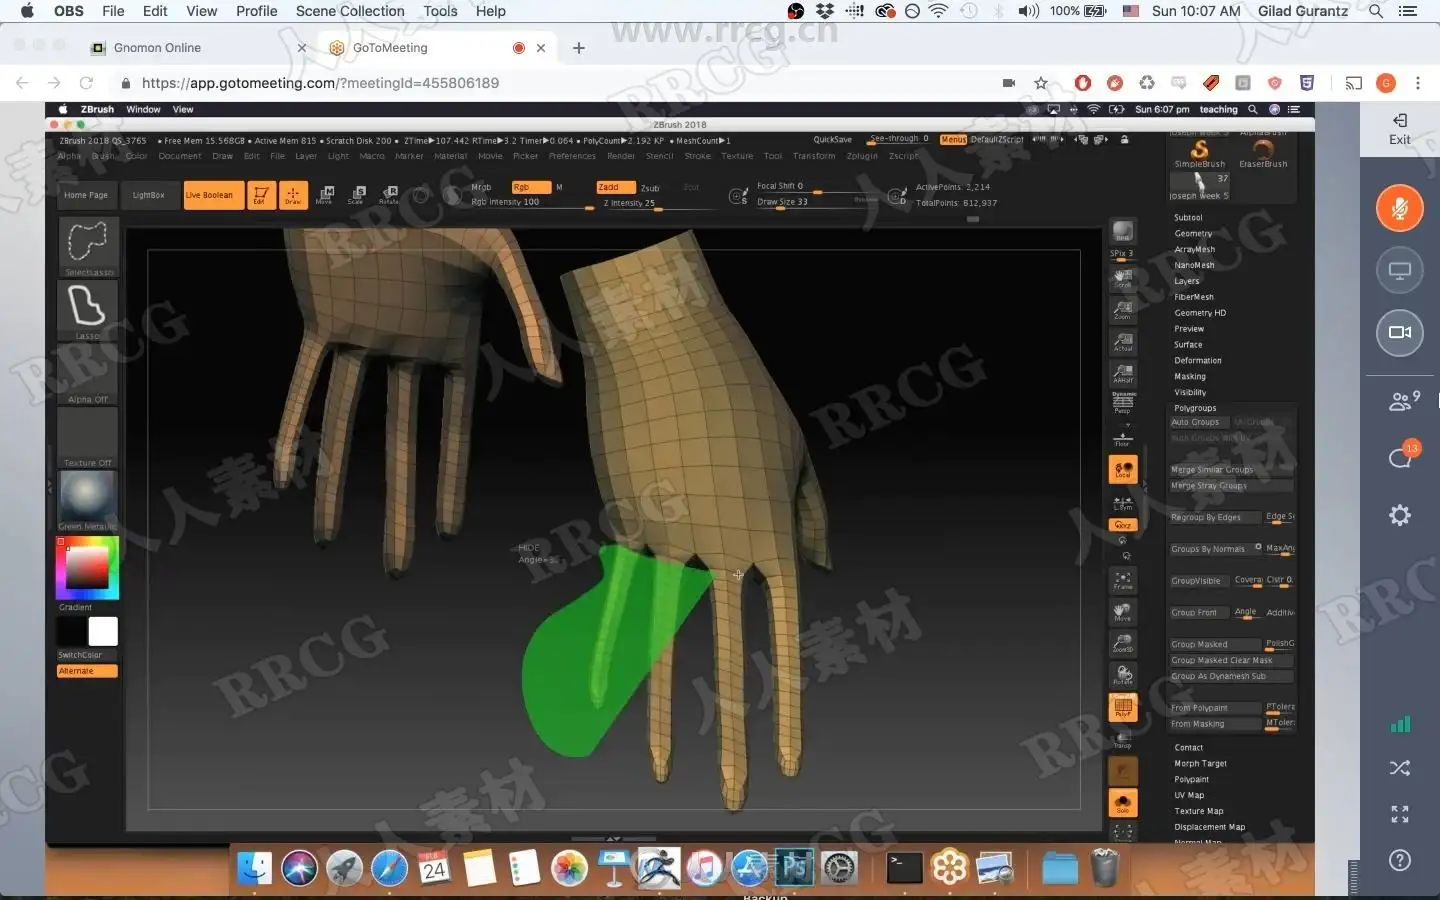1440x900 pixels.
Task: Choose the Lasso stroke thumbnail
Action: click(88, 310)
